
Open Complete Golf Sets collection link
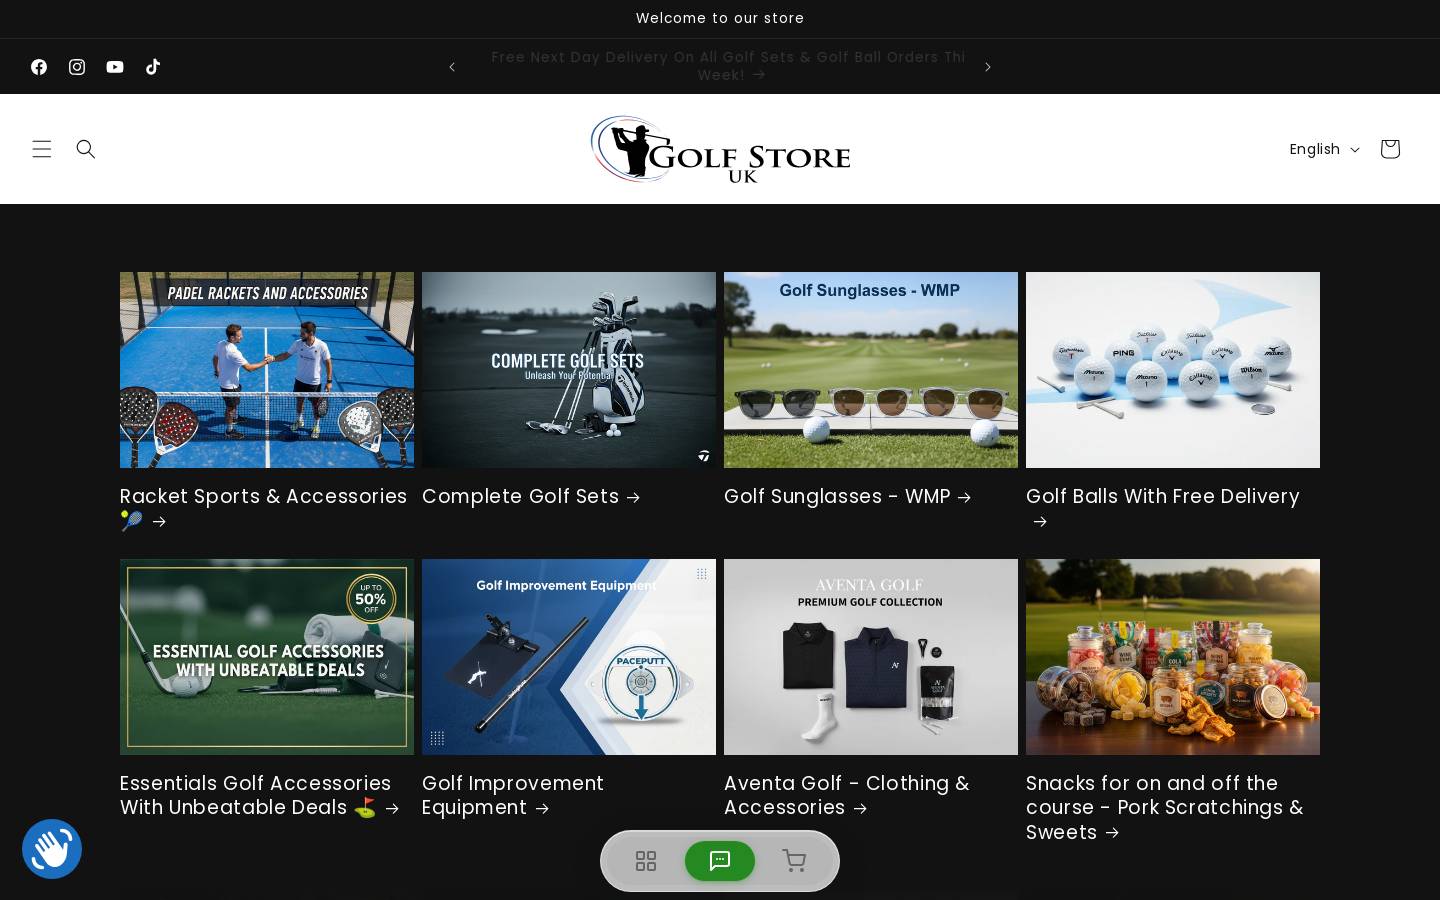(531, 496)
